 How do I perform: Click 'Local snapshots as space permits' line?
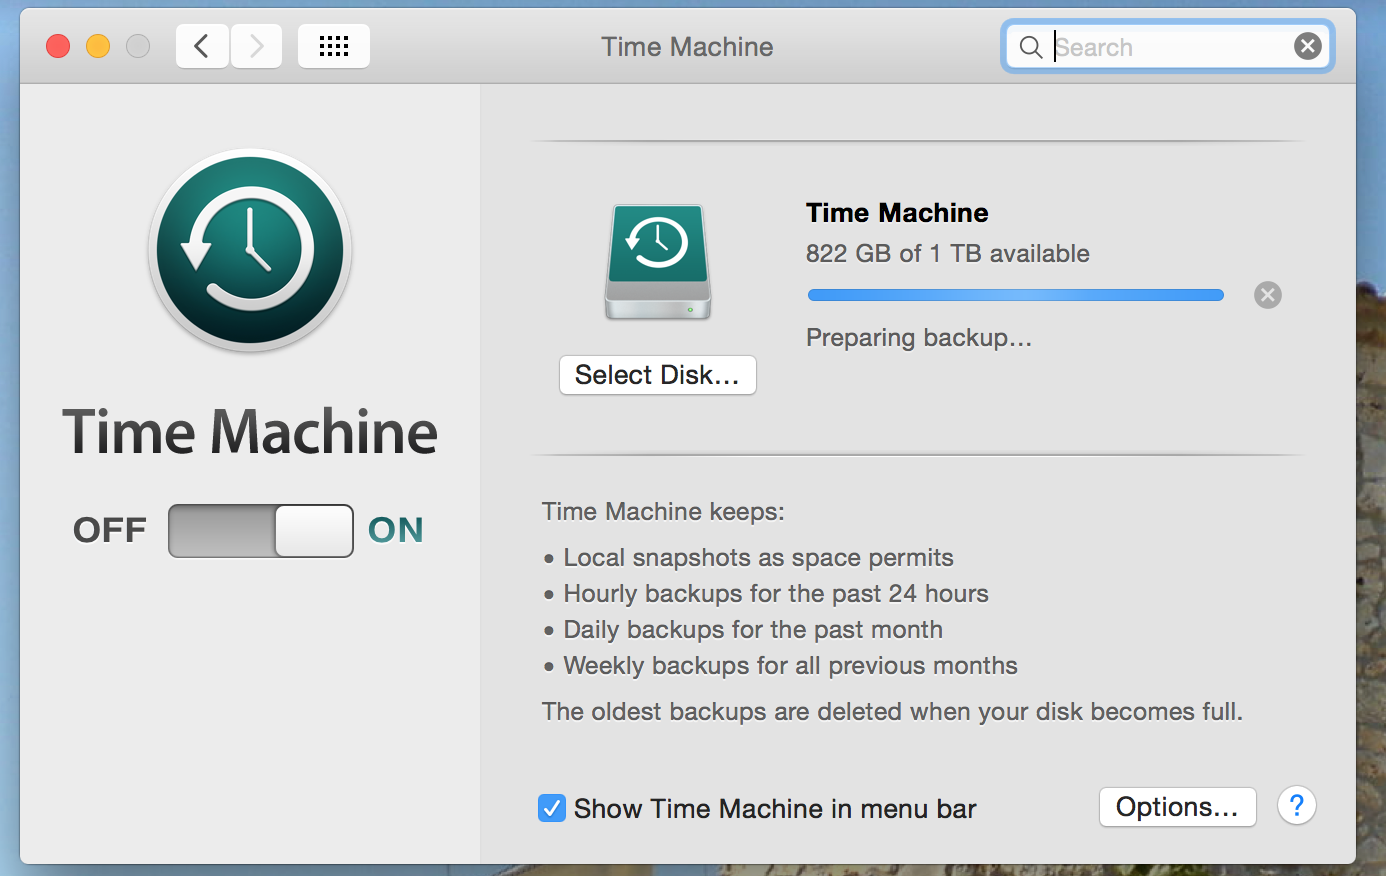pyautogui.click(x=759, y=558)
